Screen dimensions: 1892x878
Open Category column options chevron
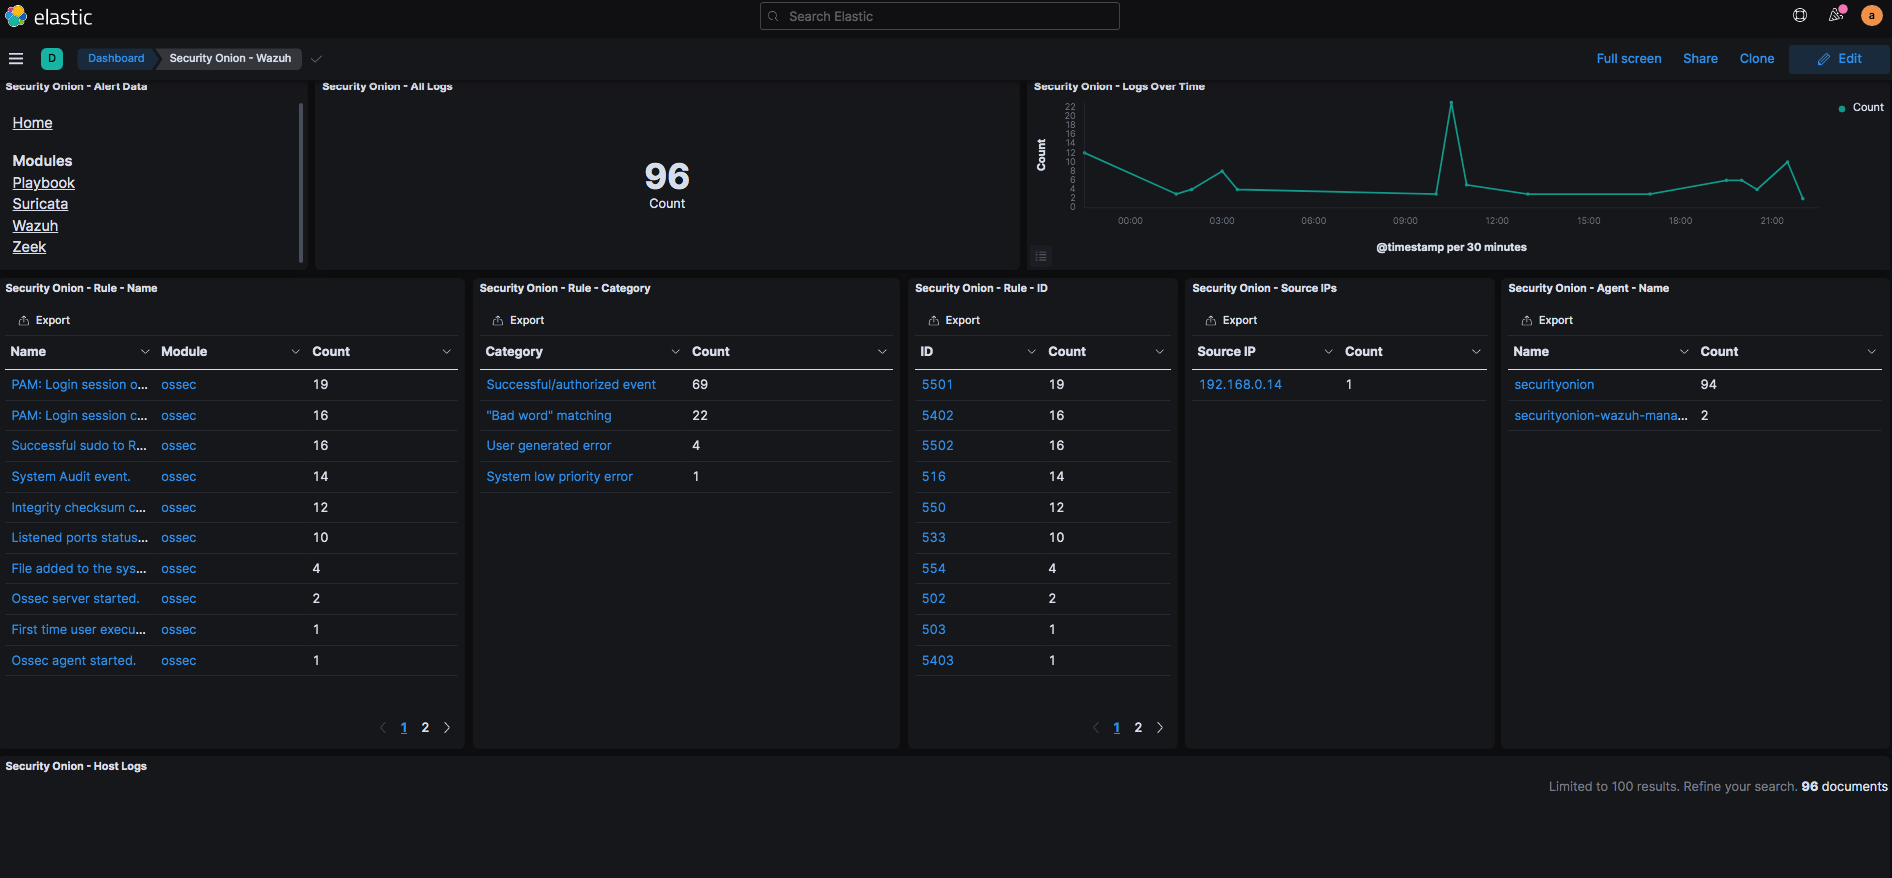pyautogui.click(x=676, y=351)
